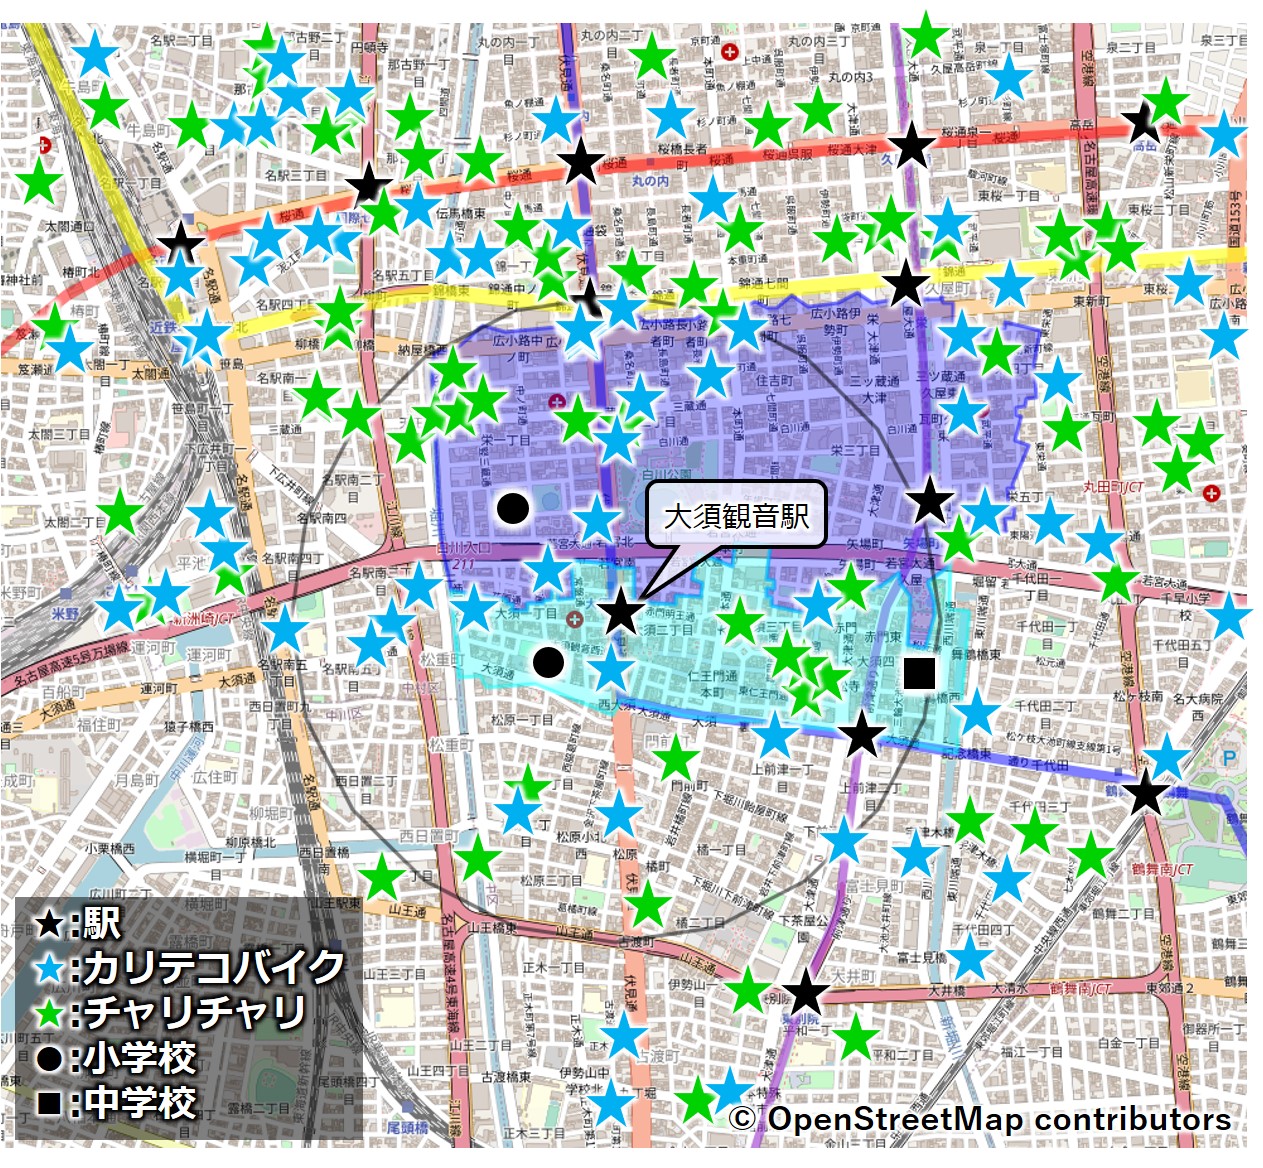Click the black star marking 大須観音駅
This screenshot has height=1168, width=1263.
(621, 611)
